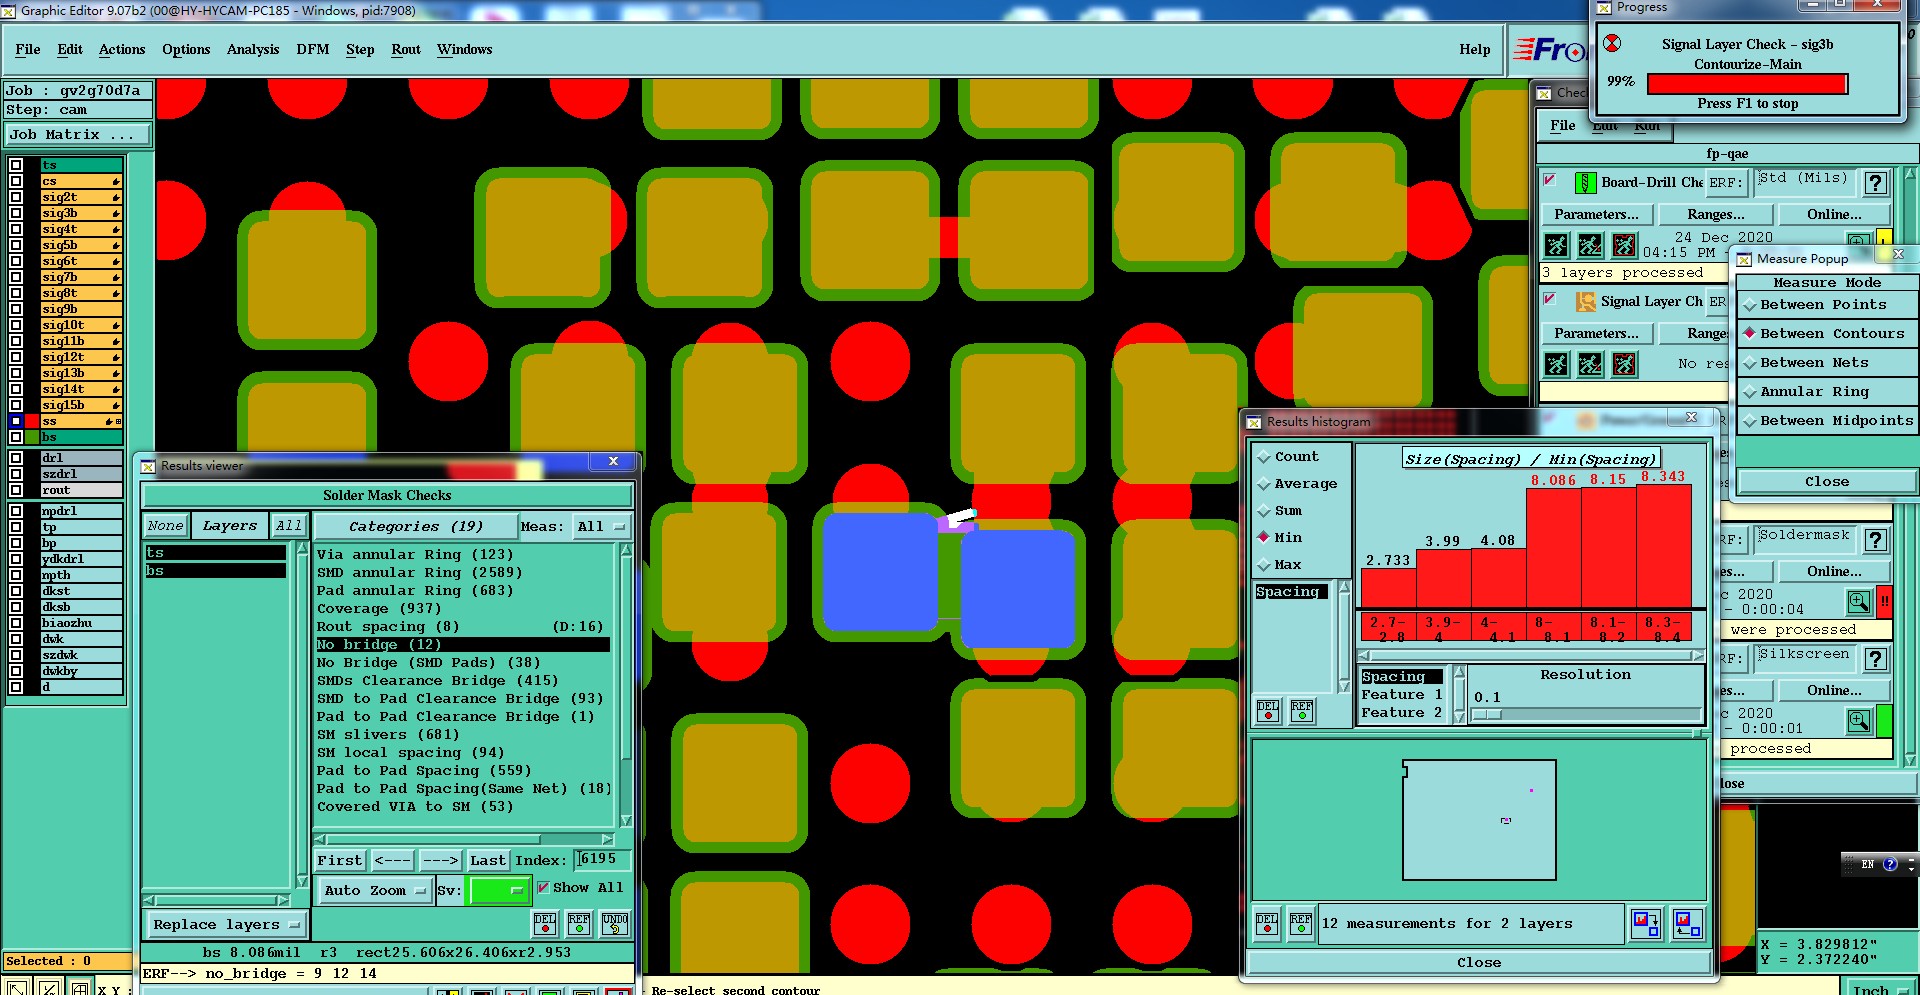Click Board-Drill Parameters button
Screen dimensions: 1920x995
point(1596,215)
